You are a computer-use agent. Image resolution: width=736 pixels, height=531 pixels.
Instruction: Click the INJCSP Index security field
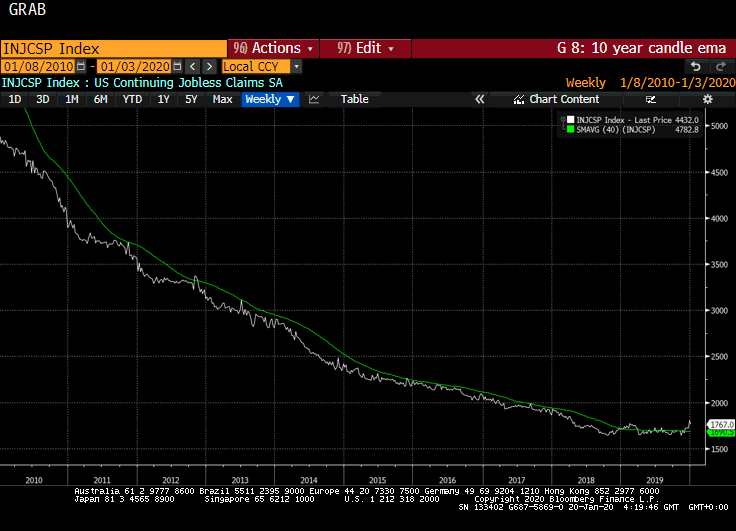pyautogui.click(x=114, y=48)
